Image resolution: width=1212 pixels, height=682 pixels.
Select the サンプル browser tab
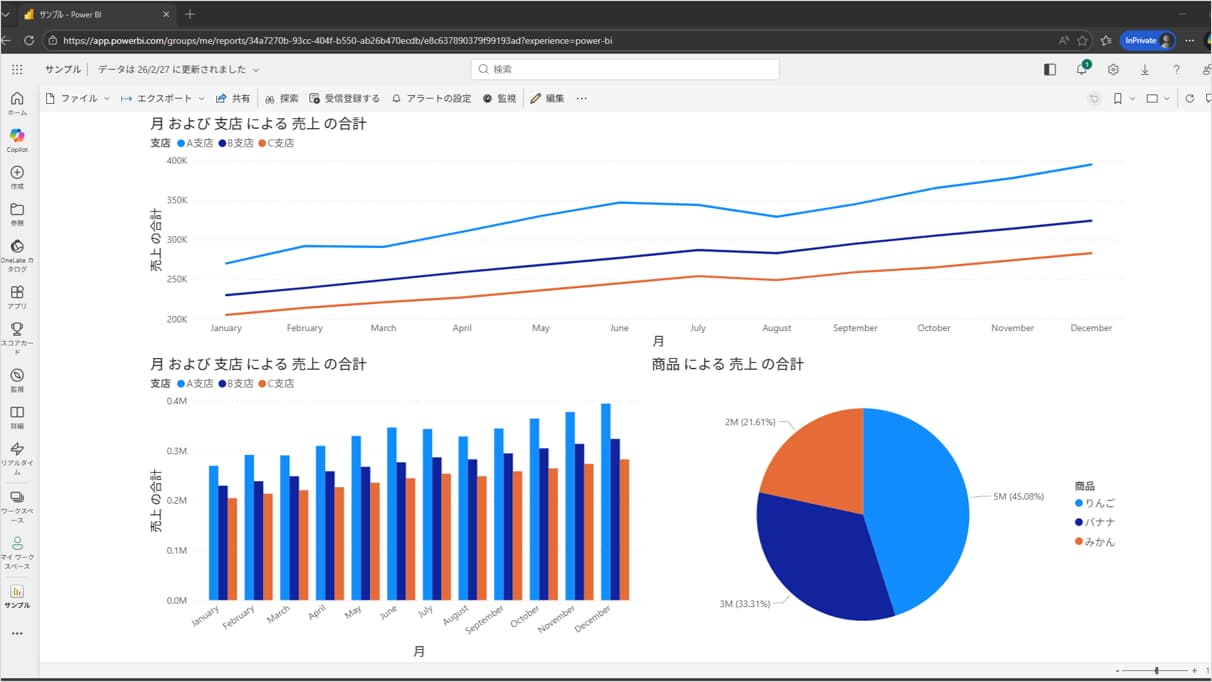(90, 14)
